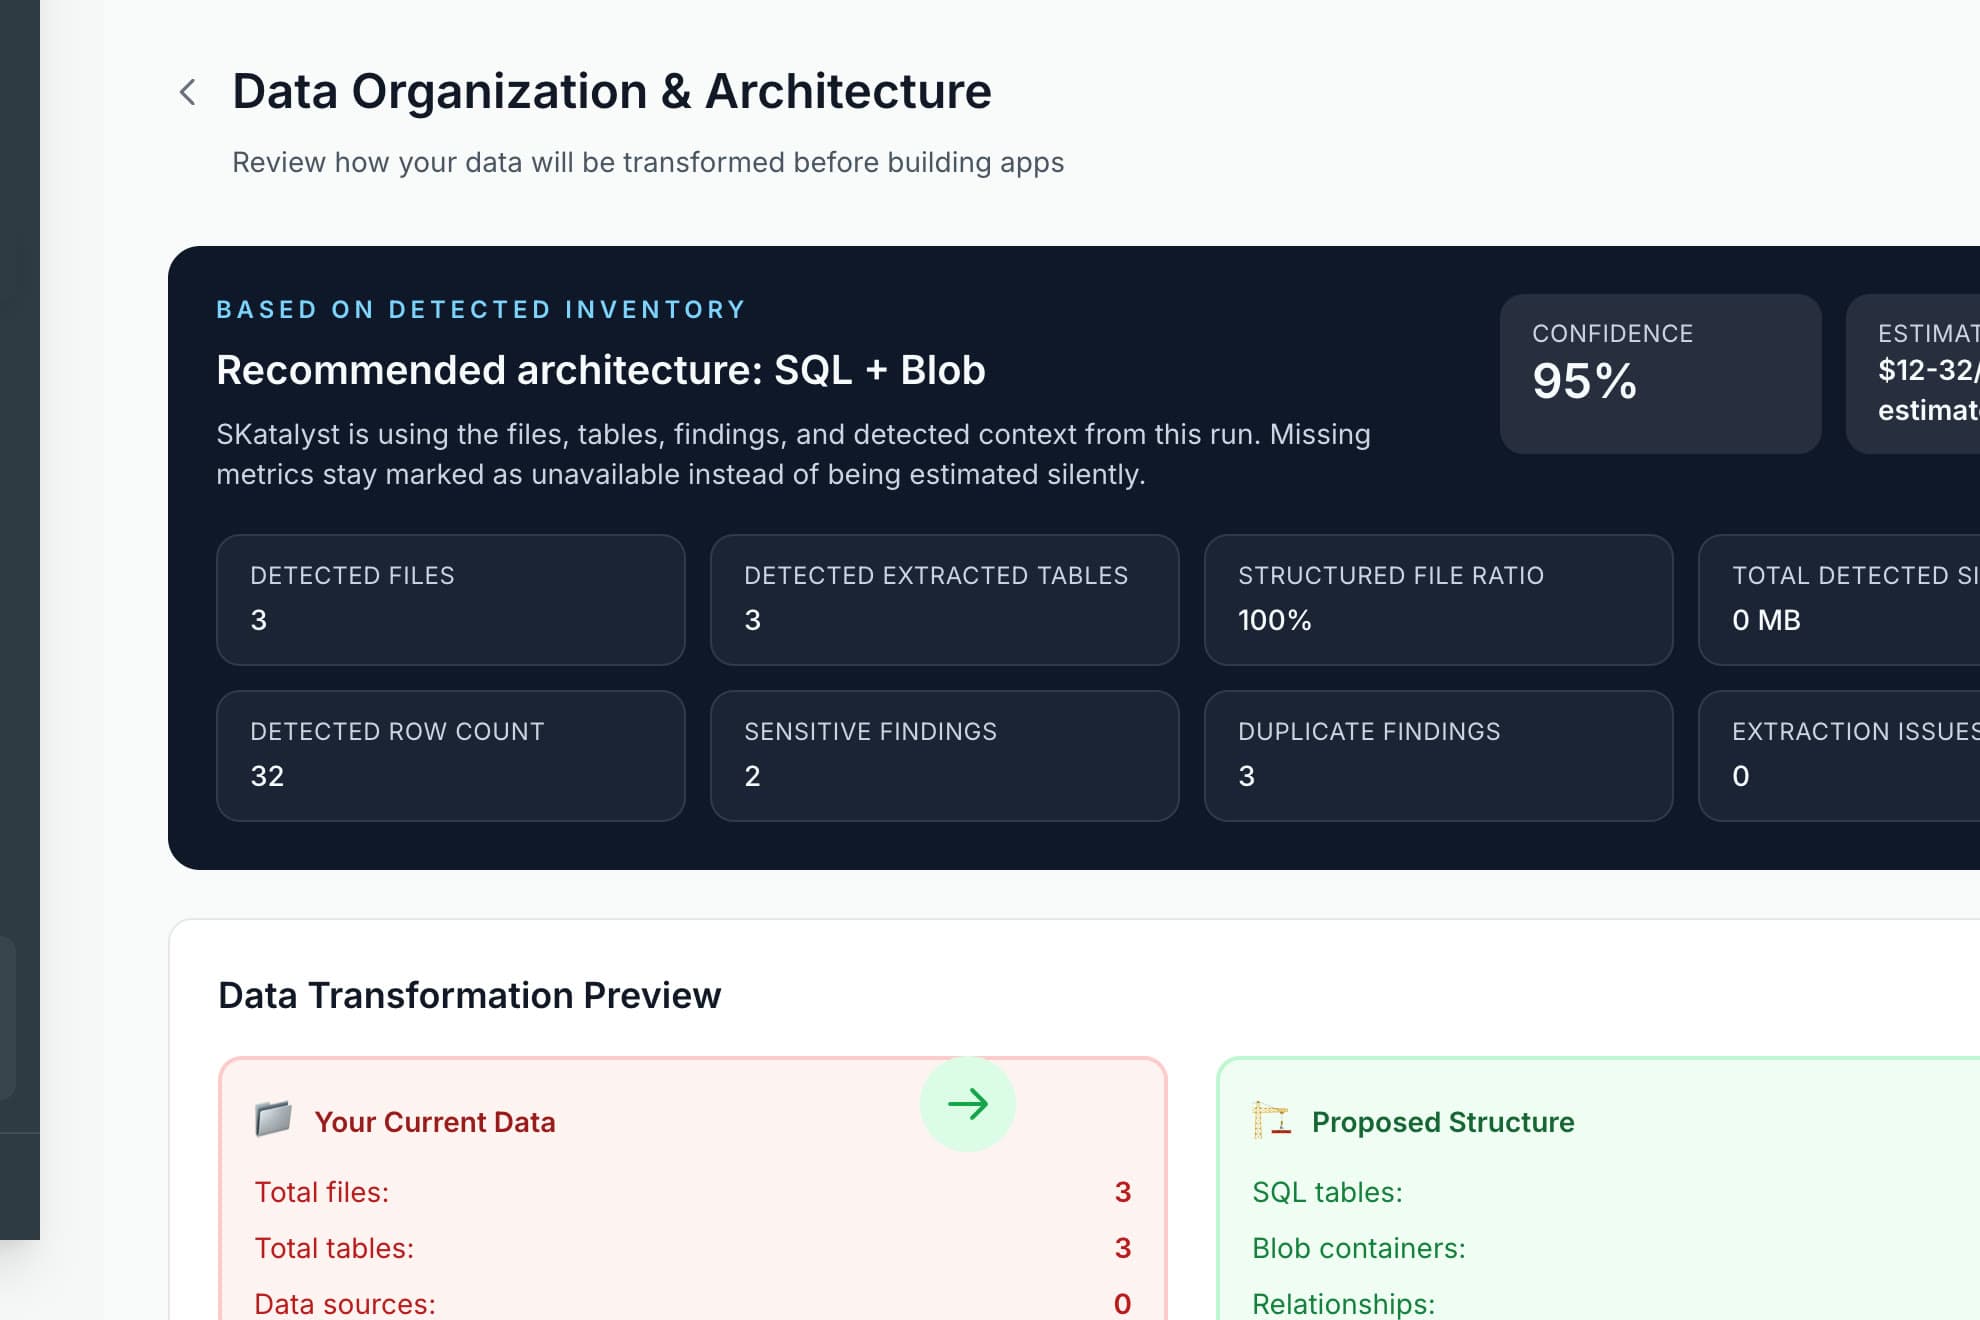This screenshot has height=1320, width=1980.
Task: Click the Total files: row label
Action: point(322,1192)
